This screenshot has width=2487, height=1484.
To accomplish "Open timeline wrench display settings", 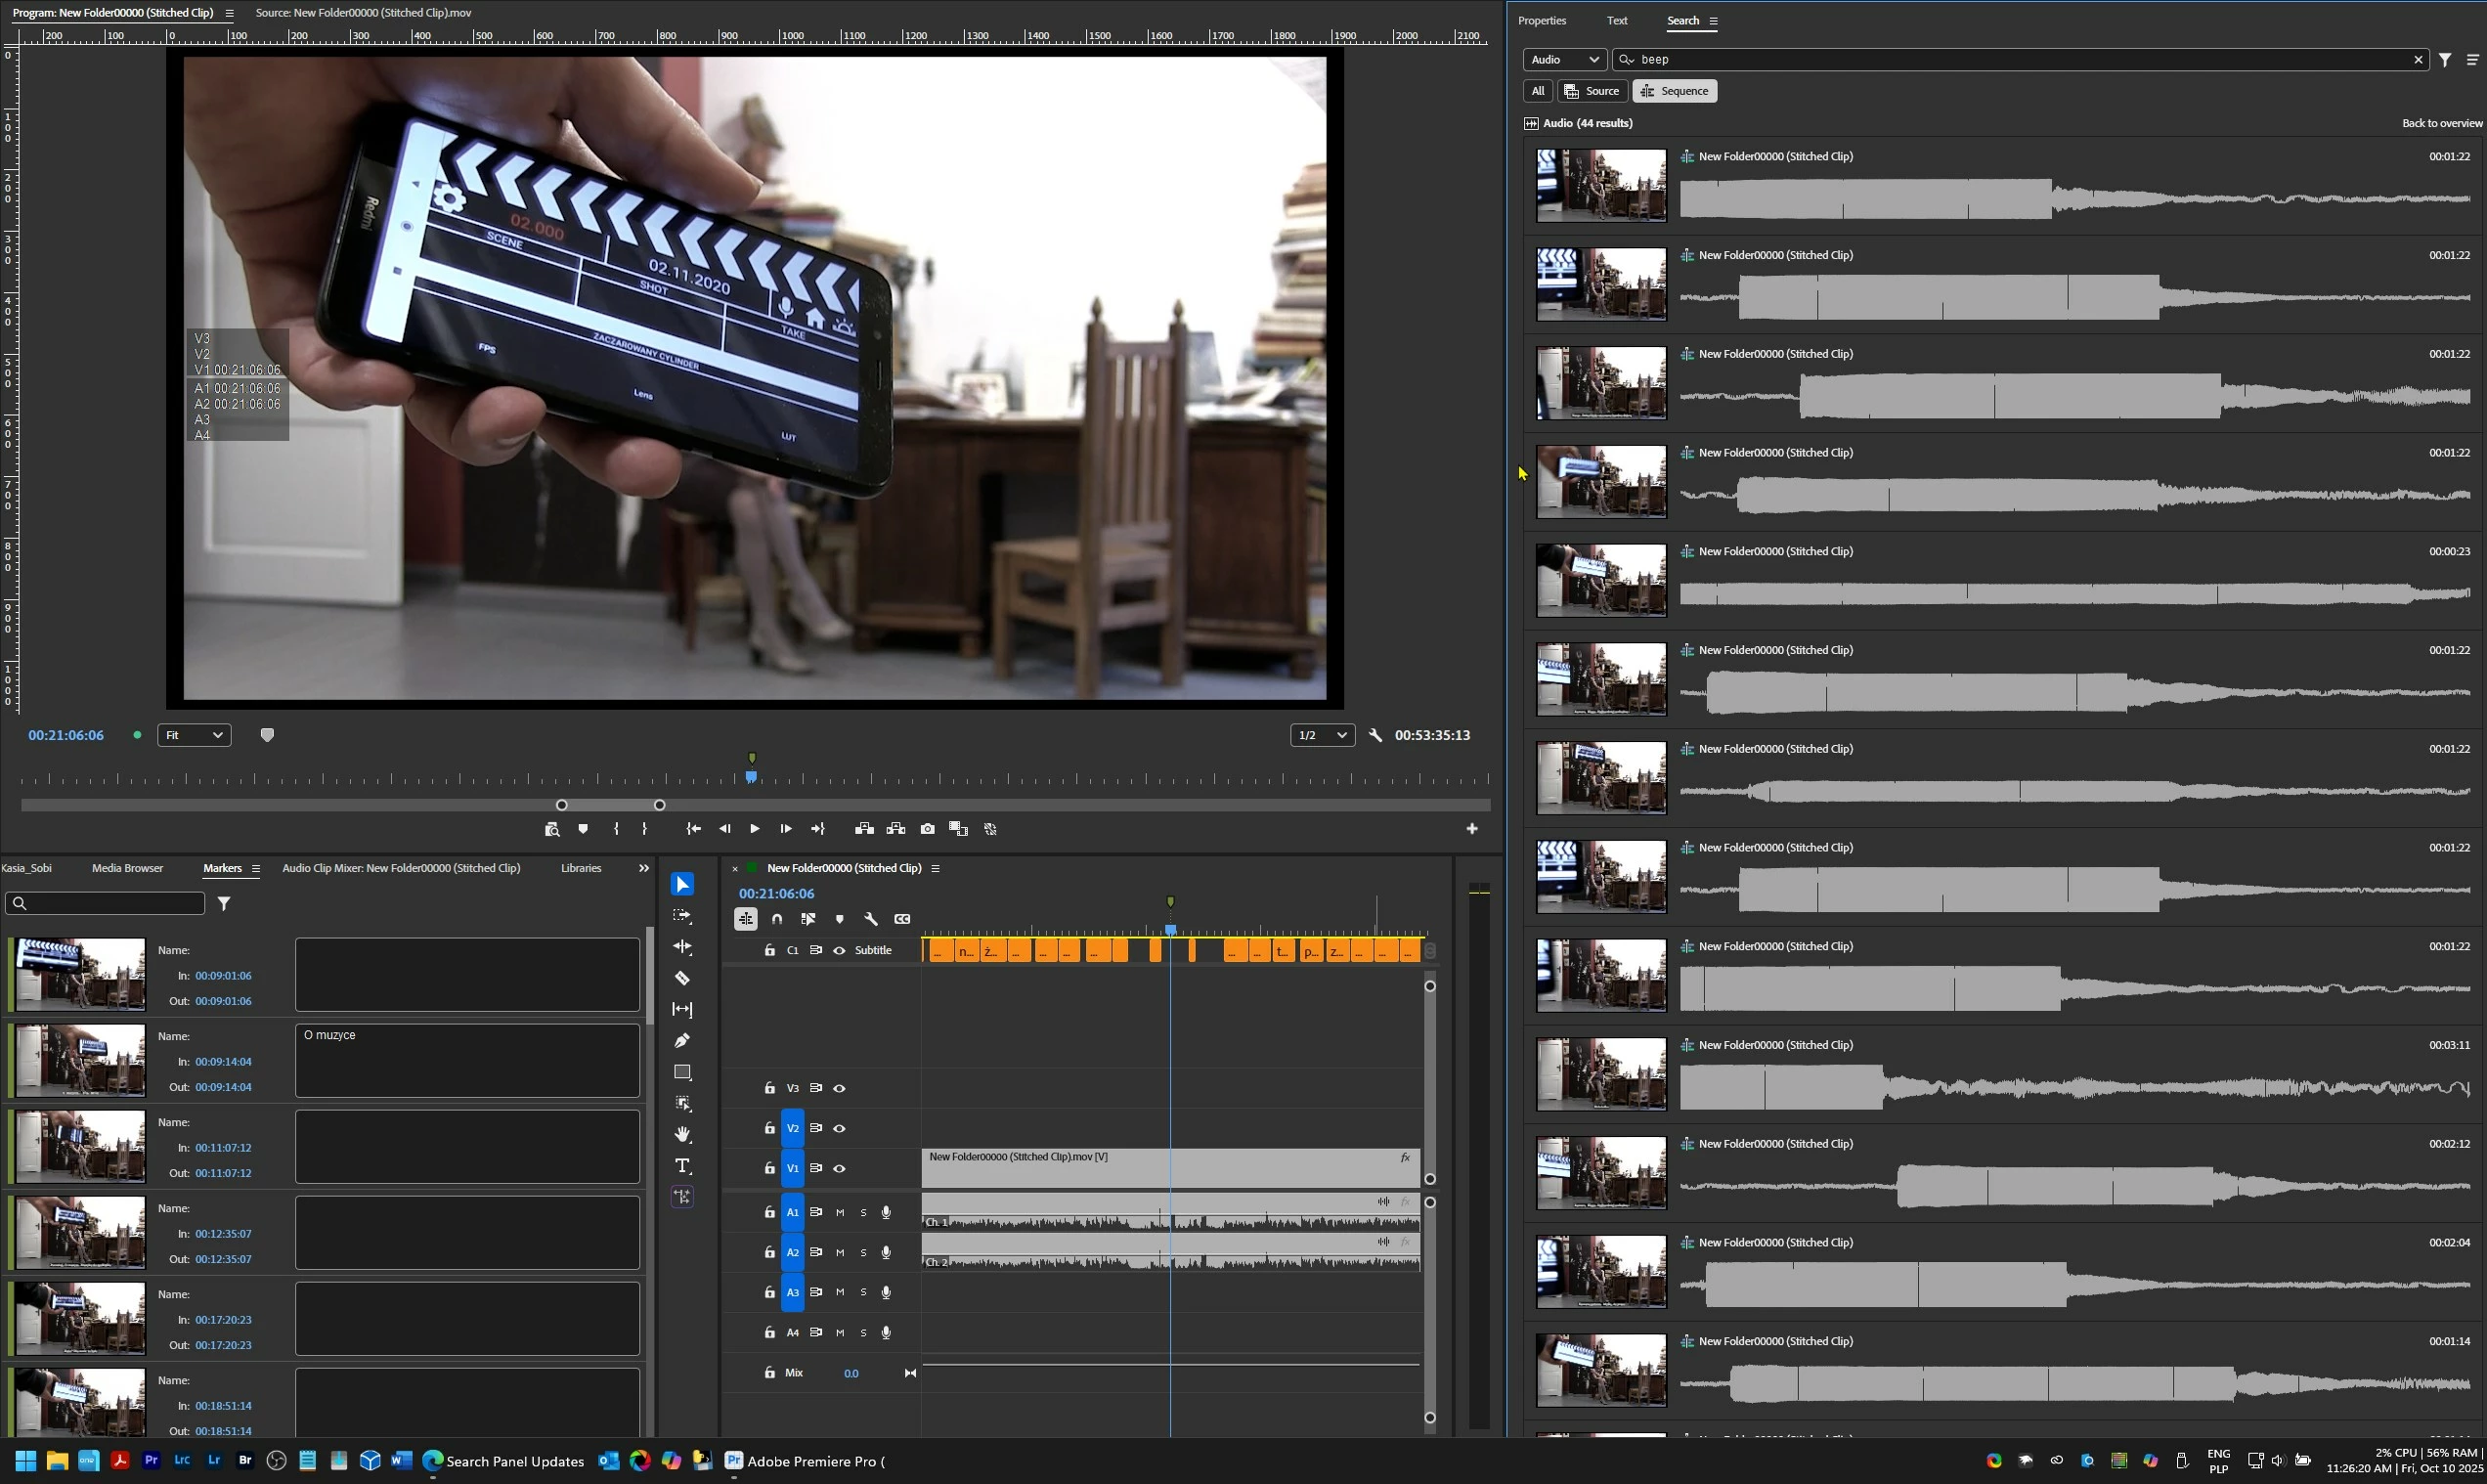I will 870,919.
